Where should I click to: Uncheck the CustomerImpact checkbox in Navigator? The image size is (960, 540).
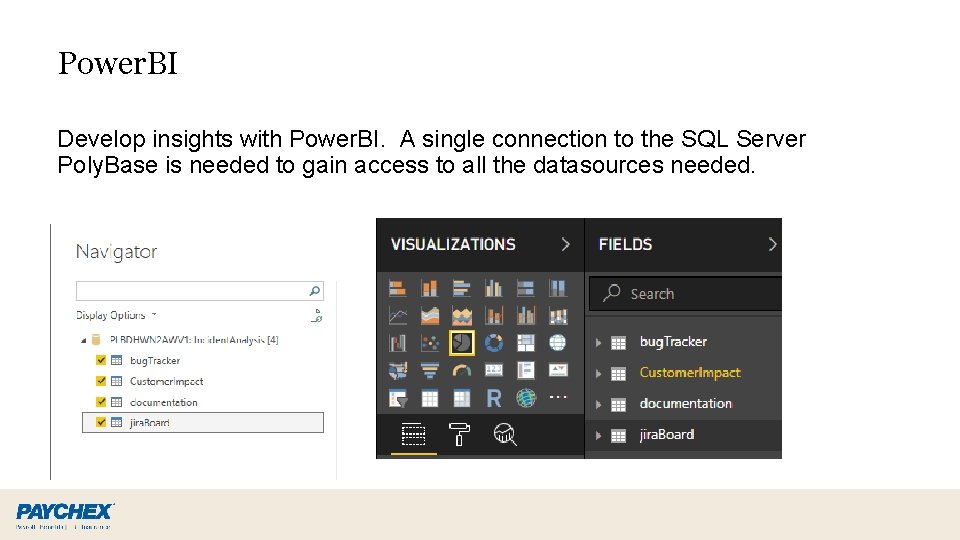100,381
